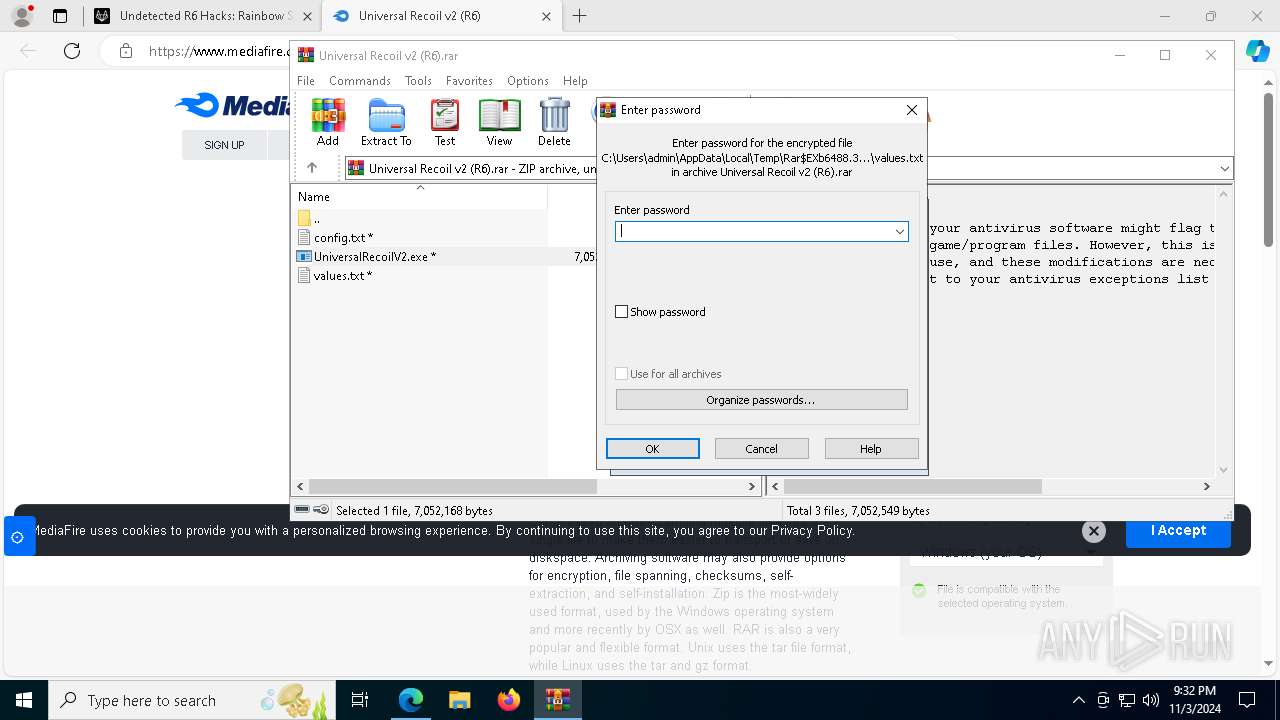Open the Commands menu
Screen dimensions: 1280x720
pyautogui.click(x=360, y=81)
